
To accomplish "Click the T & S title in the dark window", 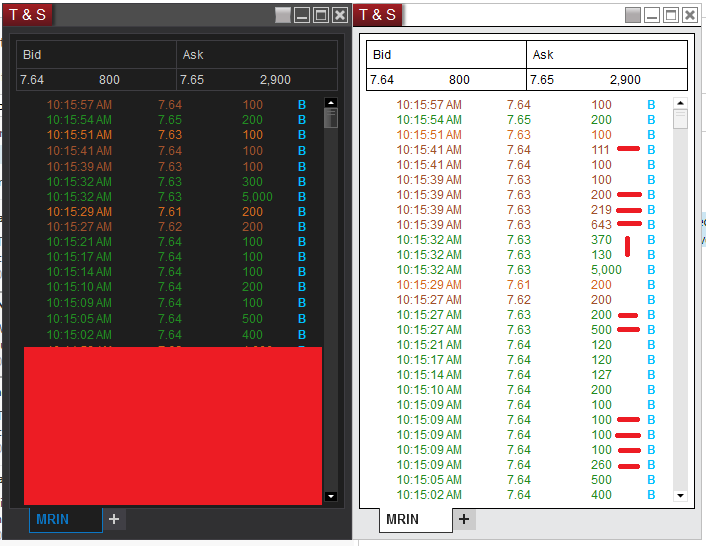I will pyautogui.click(x=27, y=14).
